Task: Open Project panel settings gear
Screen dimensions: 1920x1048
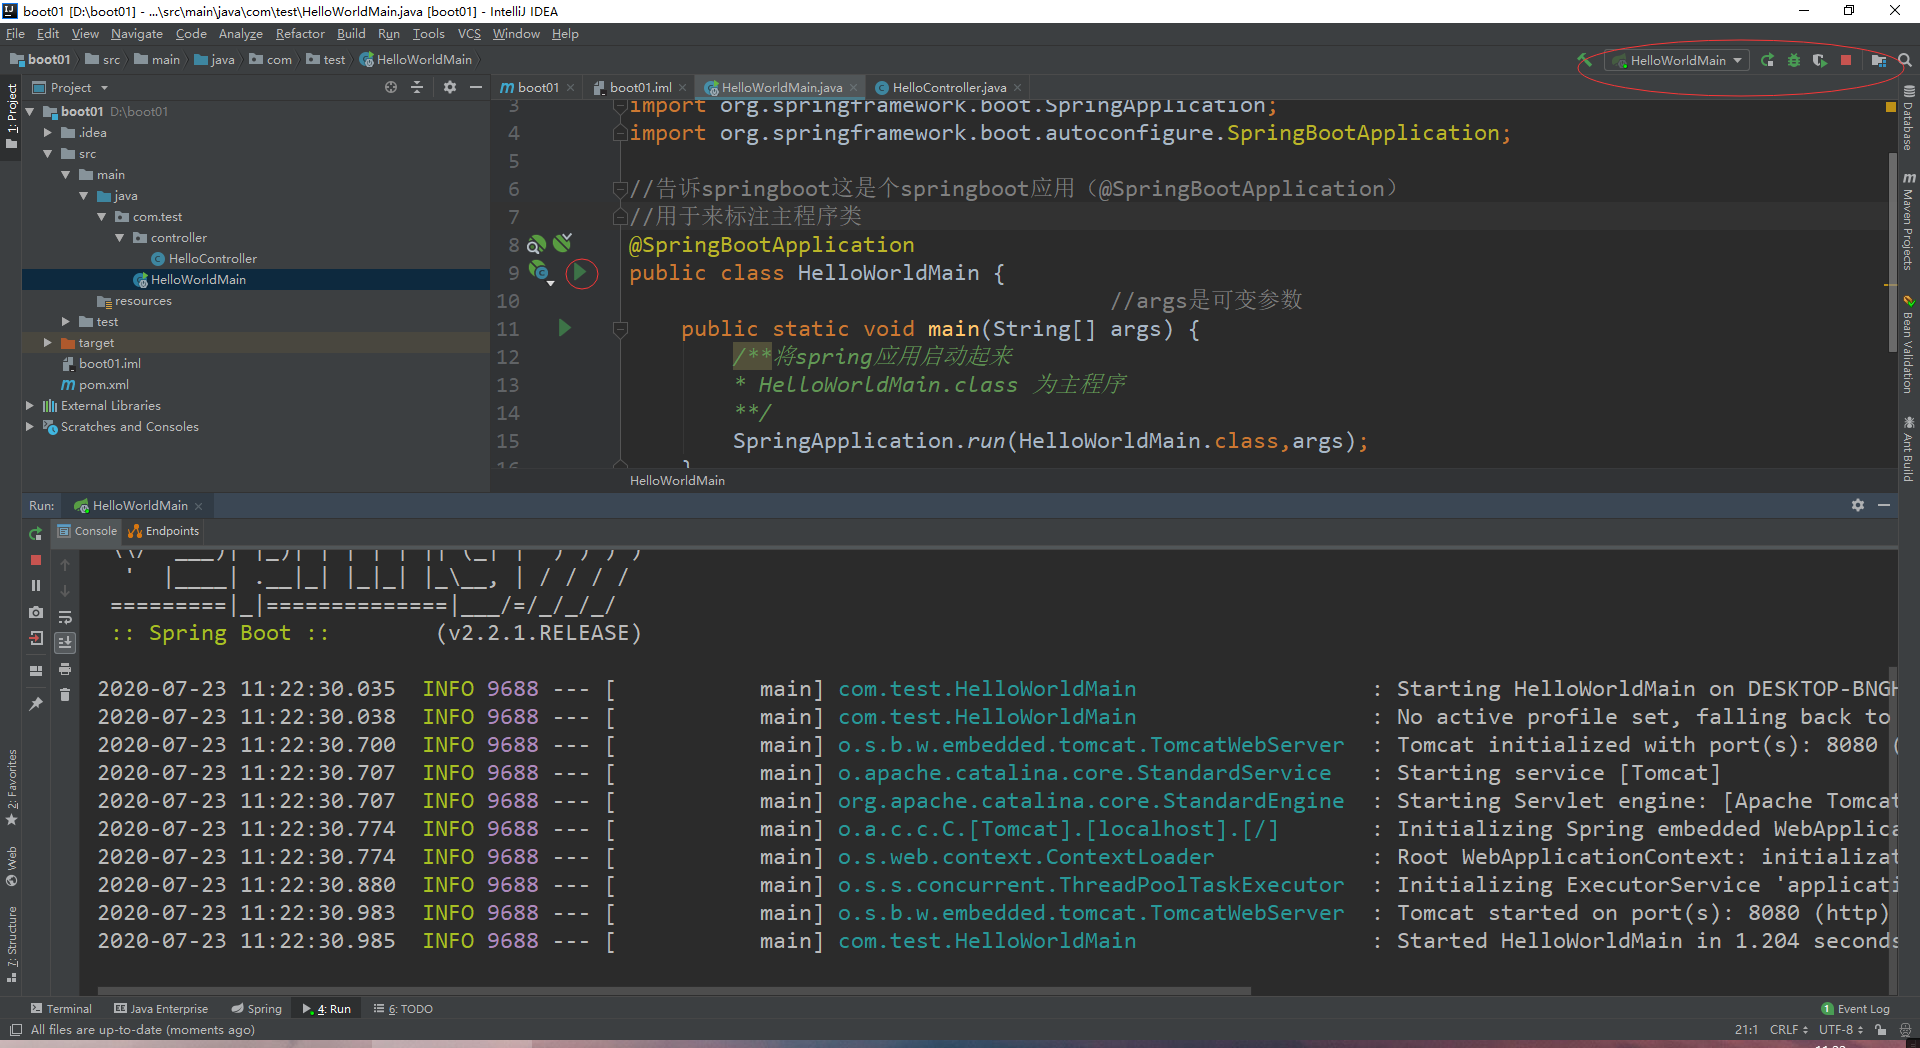Action: pos(450,87)
